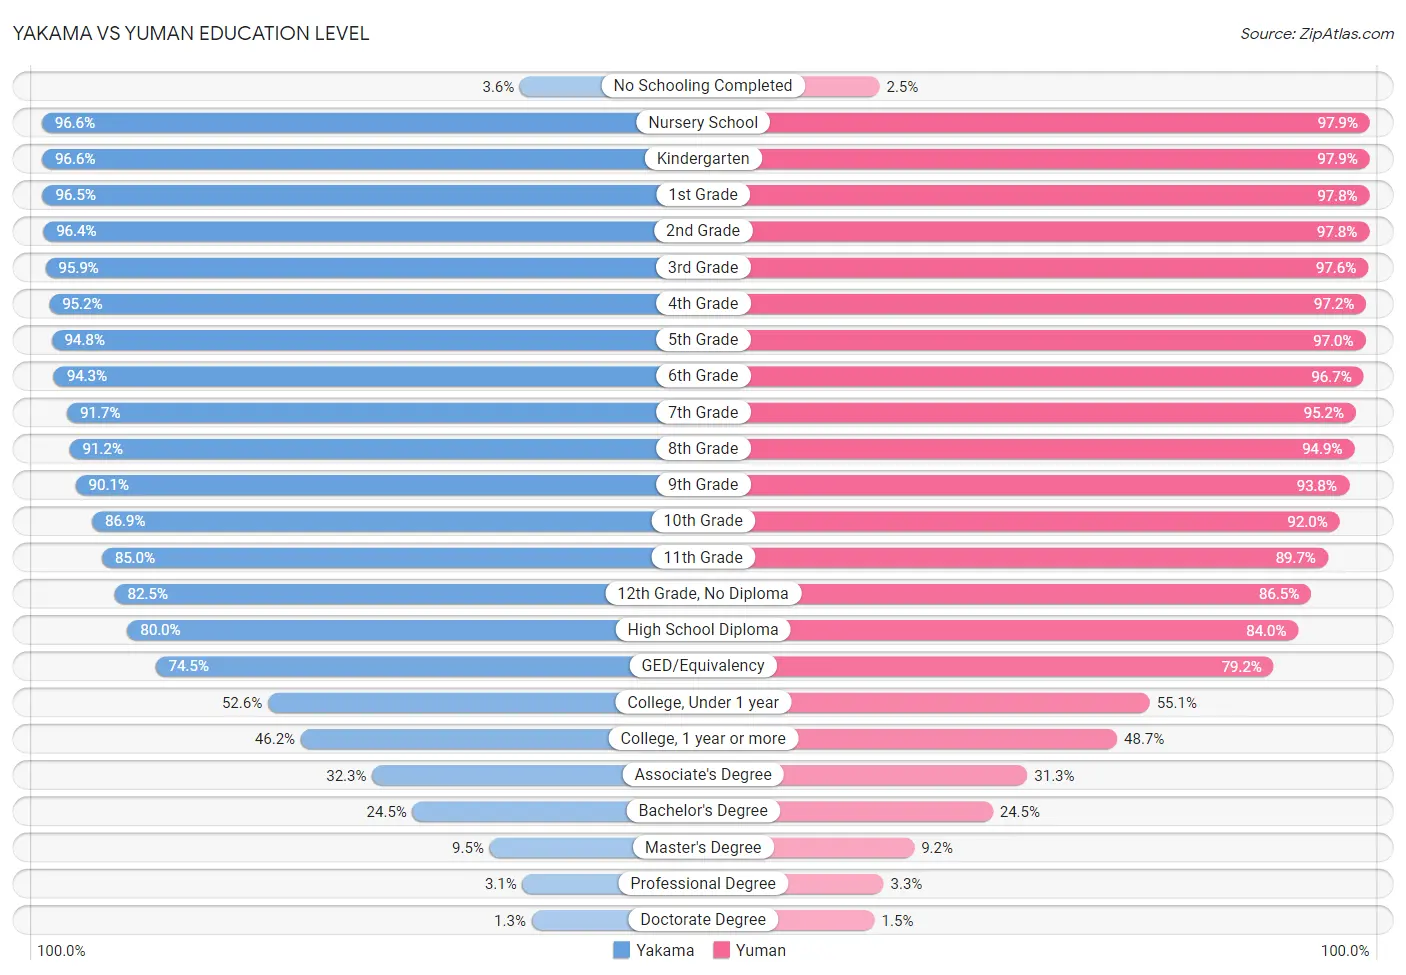1406x975 pixels.
Task: Click the Yakama blue legend swatch
Action: click(621, 950)
